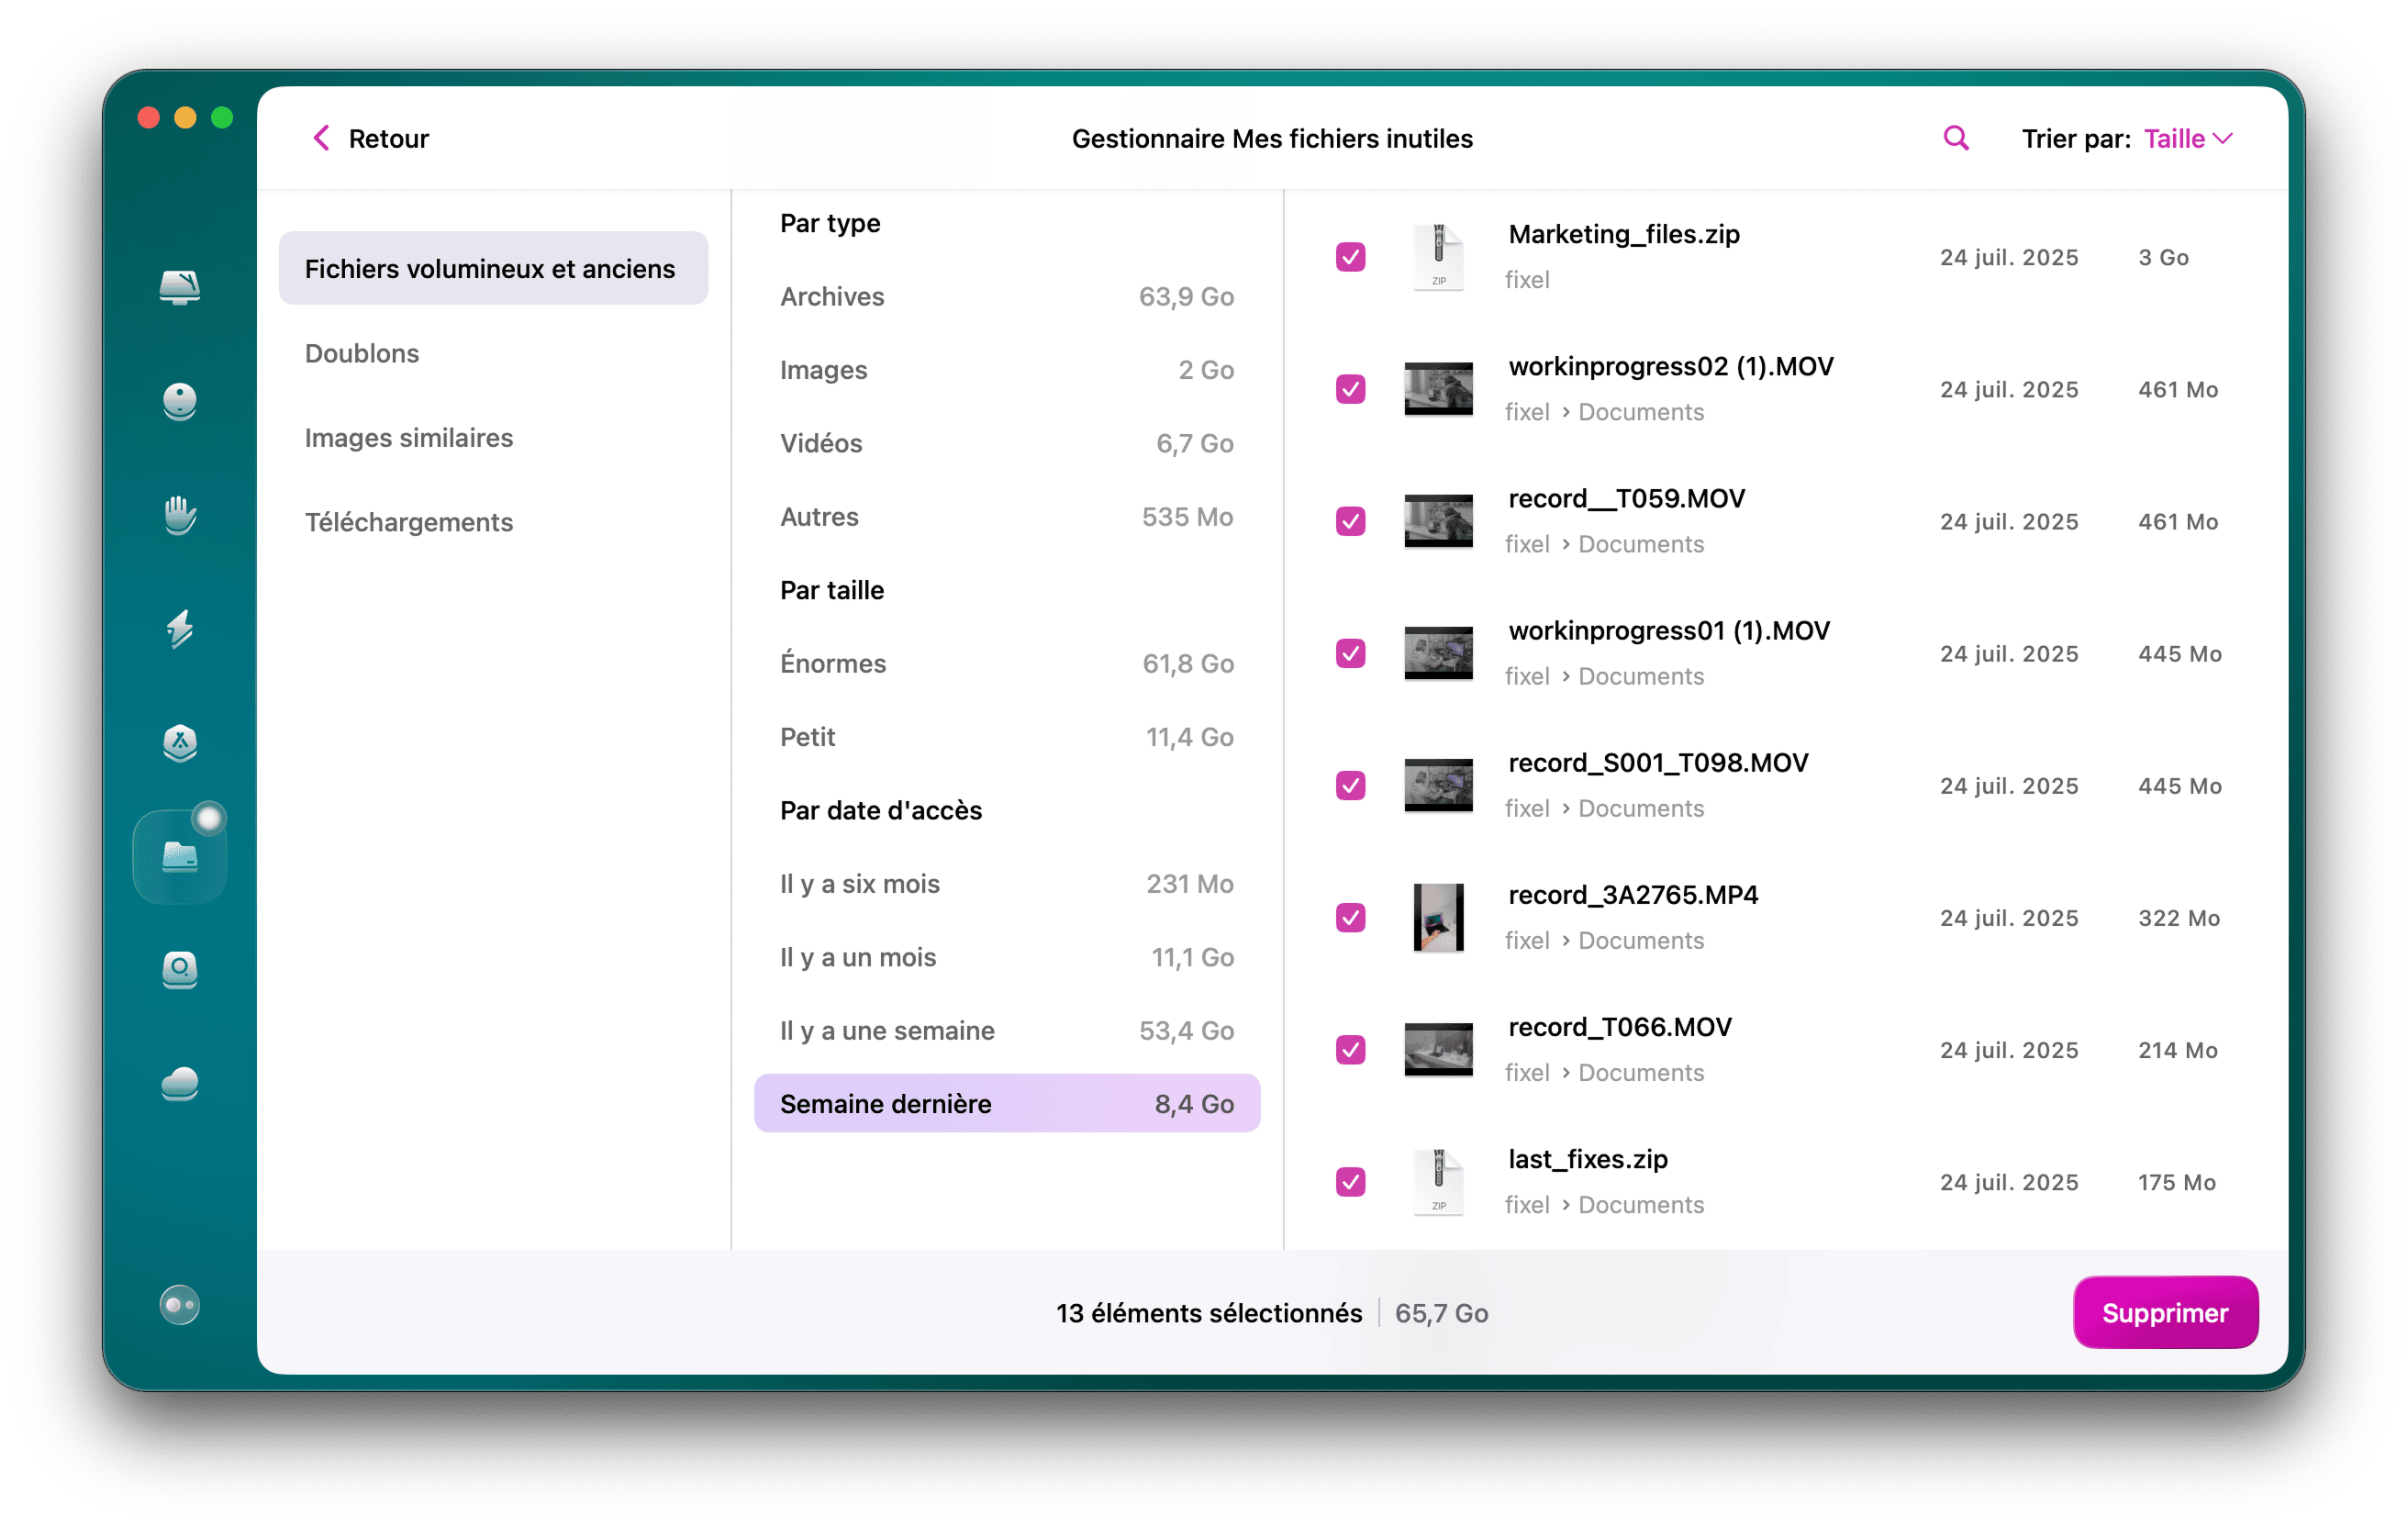Deselect the record_T066.MOV checkbox
Screen dimensions: 2408x1527
1351,1050
